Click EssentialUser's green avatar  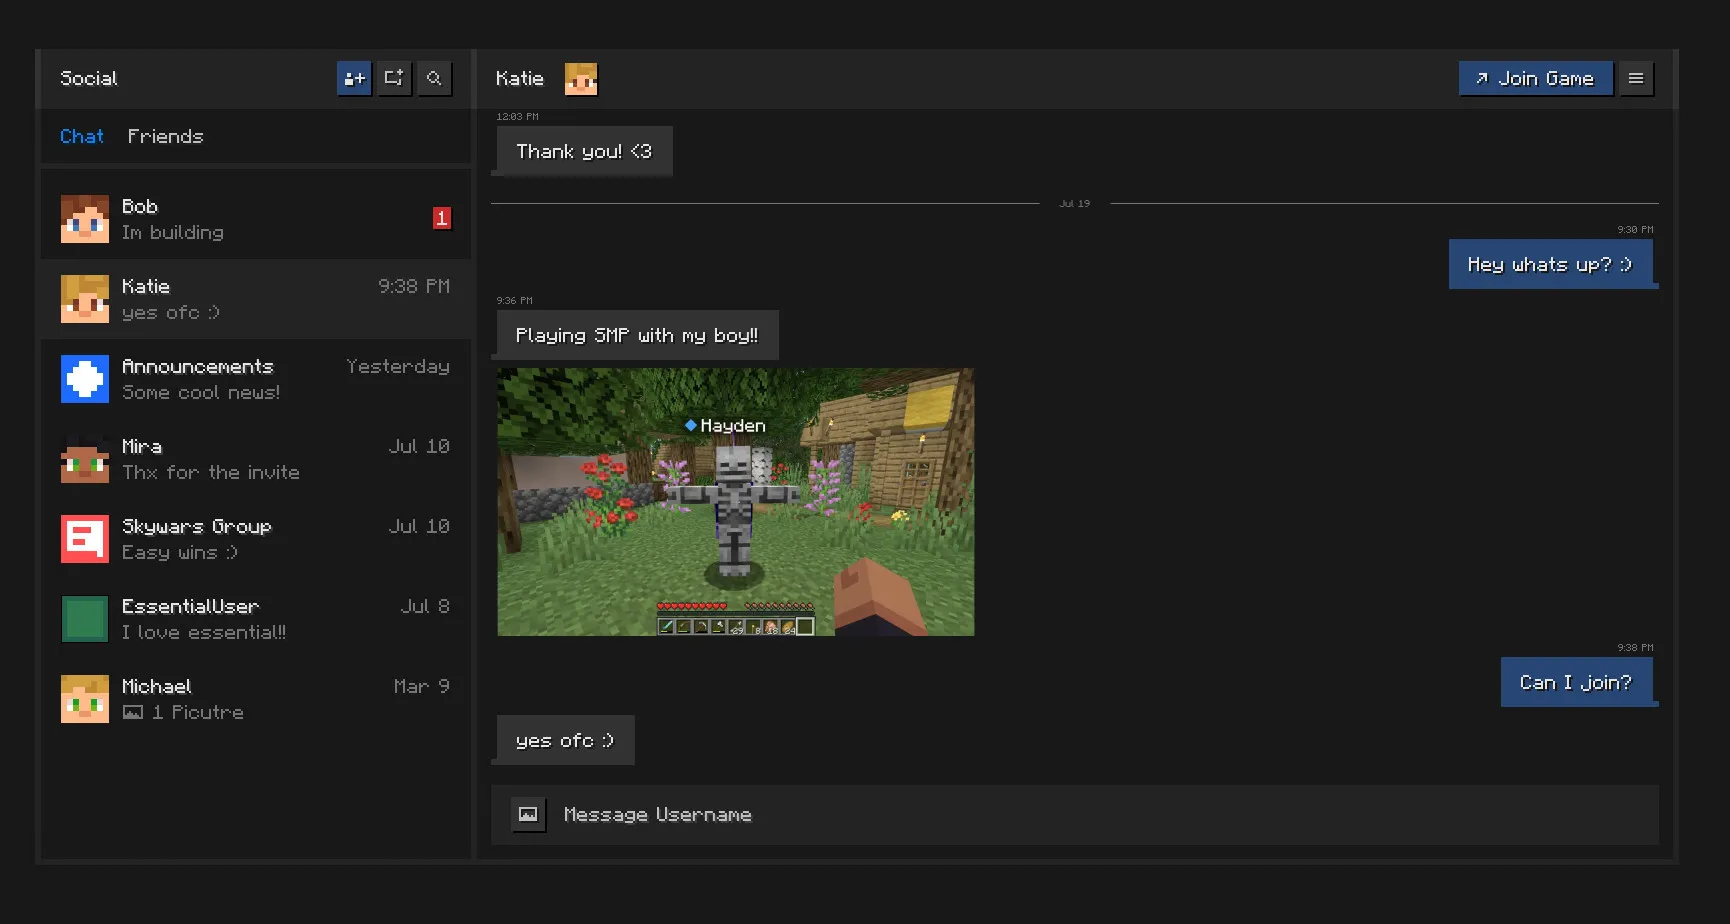click(85, 619)
